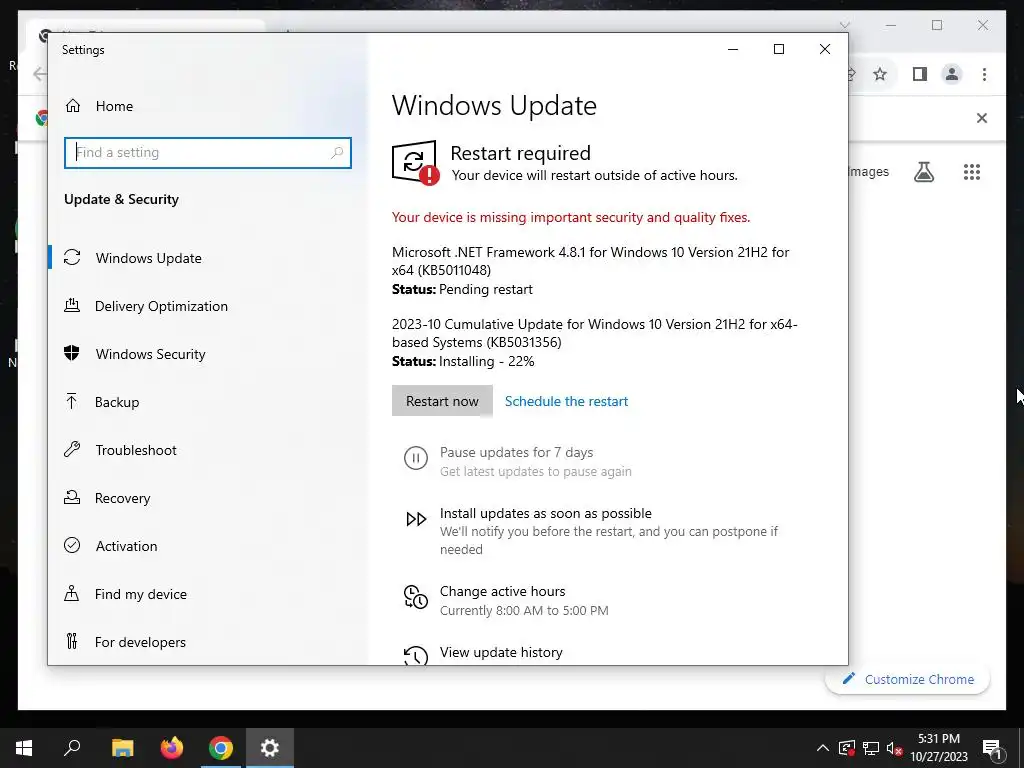Click Chrome's bookmark star icon
The width and height of the screenshot is (1024, 768).
pyautogui.click(x=880, y=74)
